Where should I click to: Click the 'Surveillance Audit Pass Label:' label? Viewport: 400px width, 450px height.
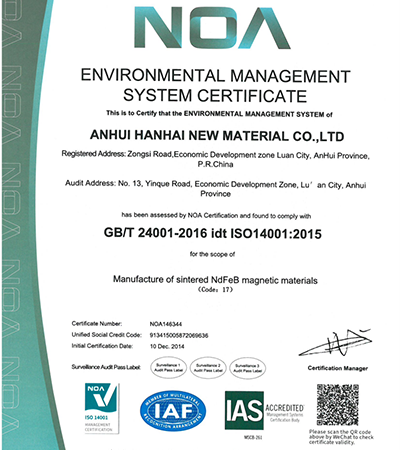(106, 367)
